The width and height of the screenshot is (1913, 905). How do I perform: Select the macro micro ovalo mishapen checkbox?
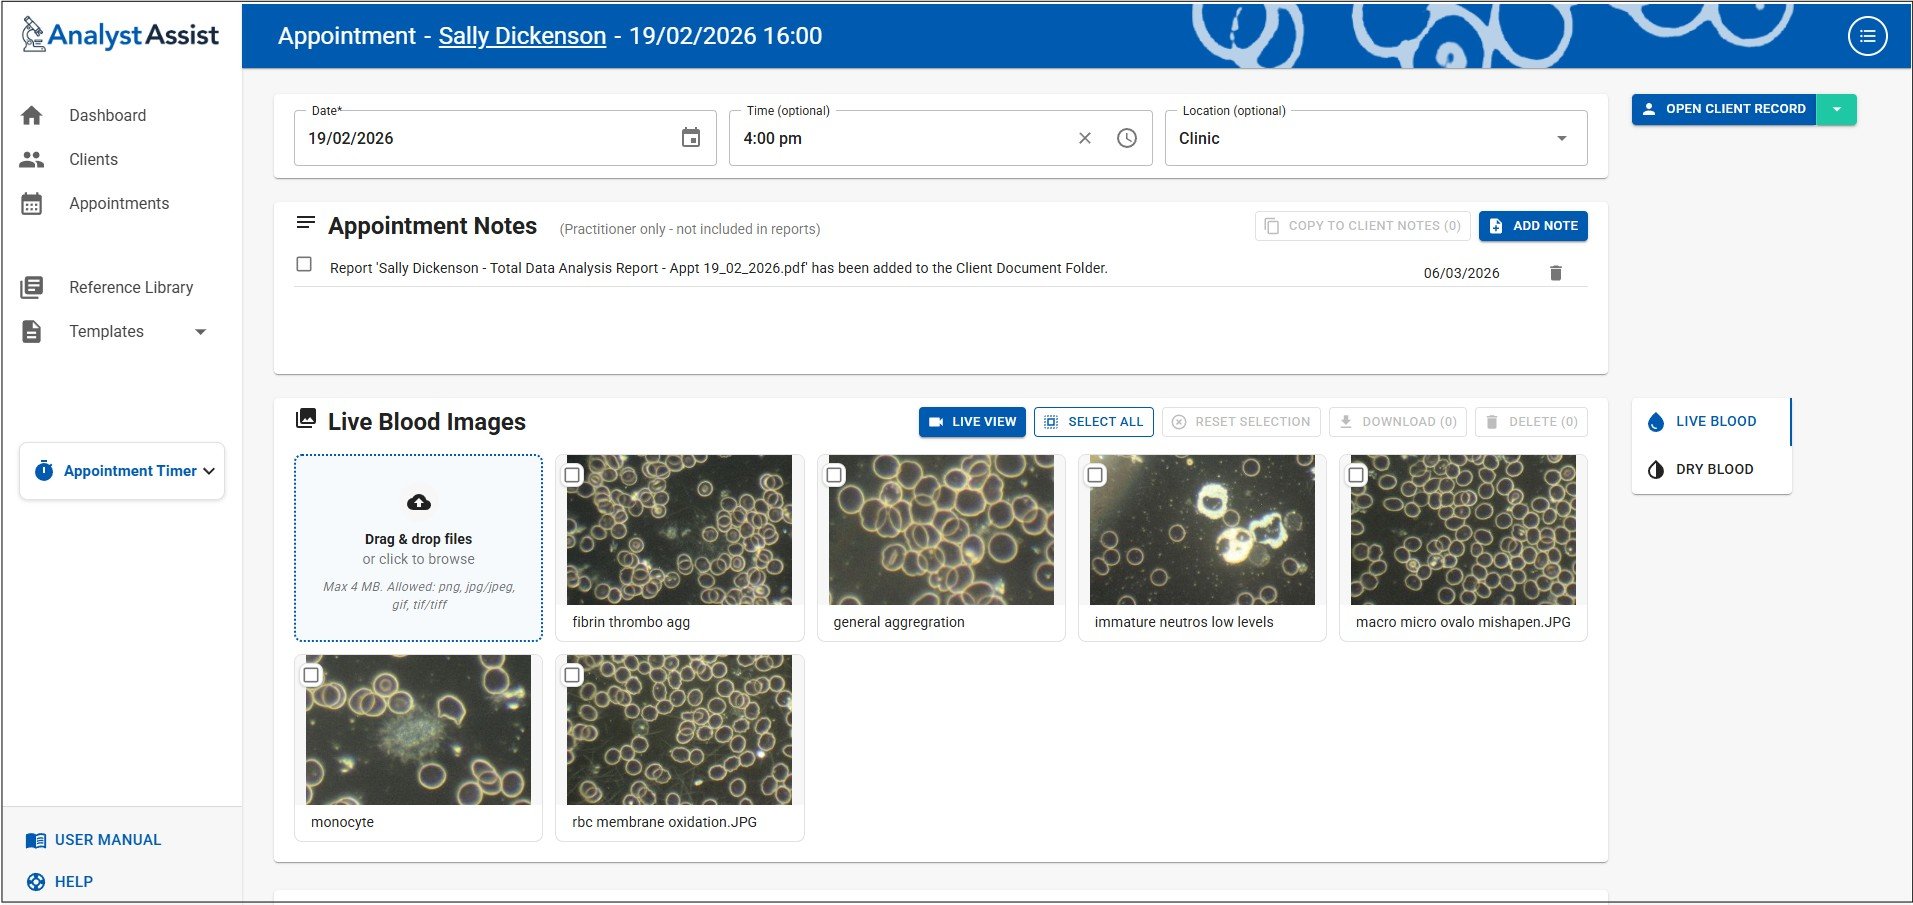click(x=1356, y=475)
